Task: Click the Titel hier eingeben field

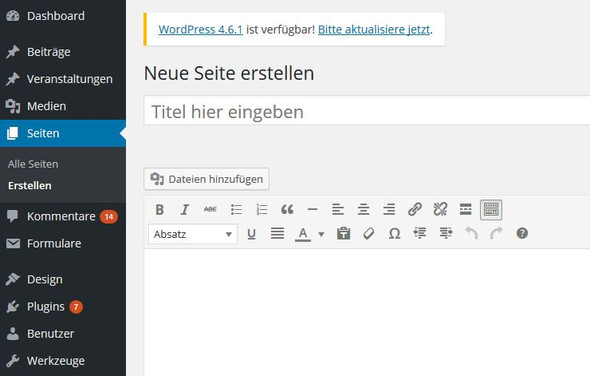Action: tap(367, 111)
